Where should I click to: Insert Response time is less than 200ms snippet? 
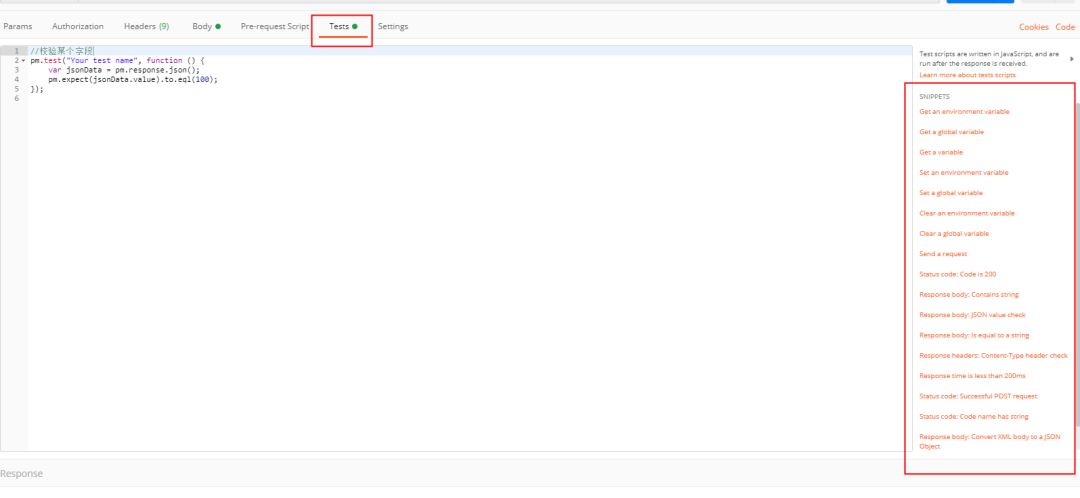(x=972, y=376)
